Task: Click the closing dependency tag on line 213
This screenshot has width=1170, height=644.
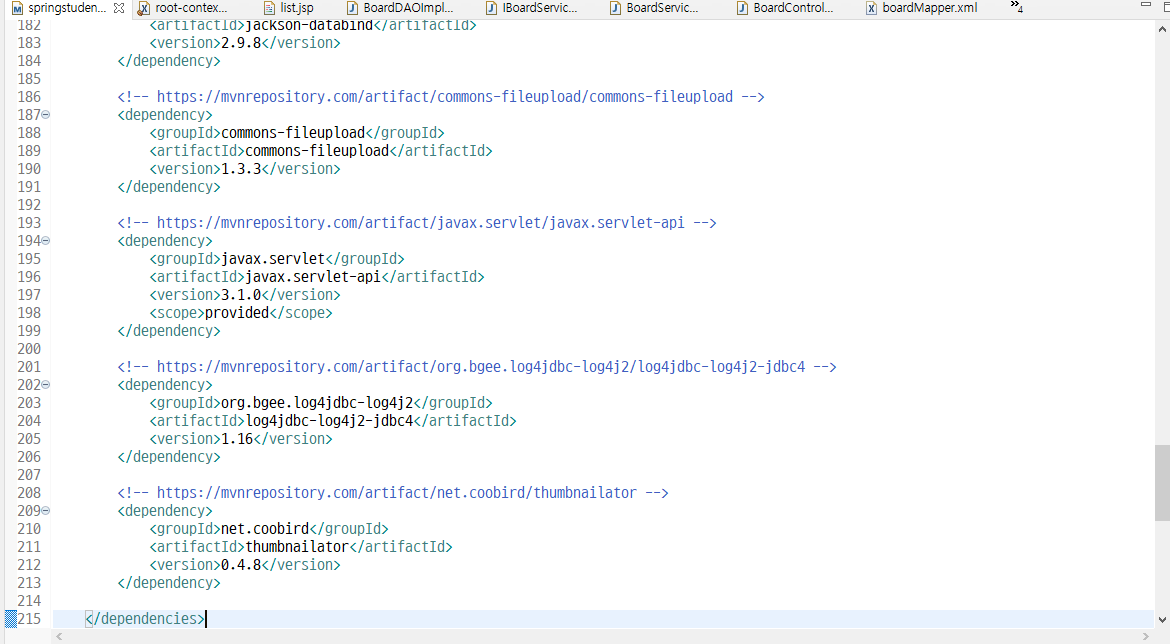Action: tap(169, 584)
